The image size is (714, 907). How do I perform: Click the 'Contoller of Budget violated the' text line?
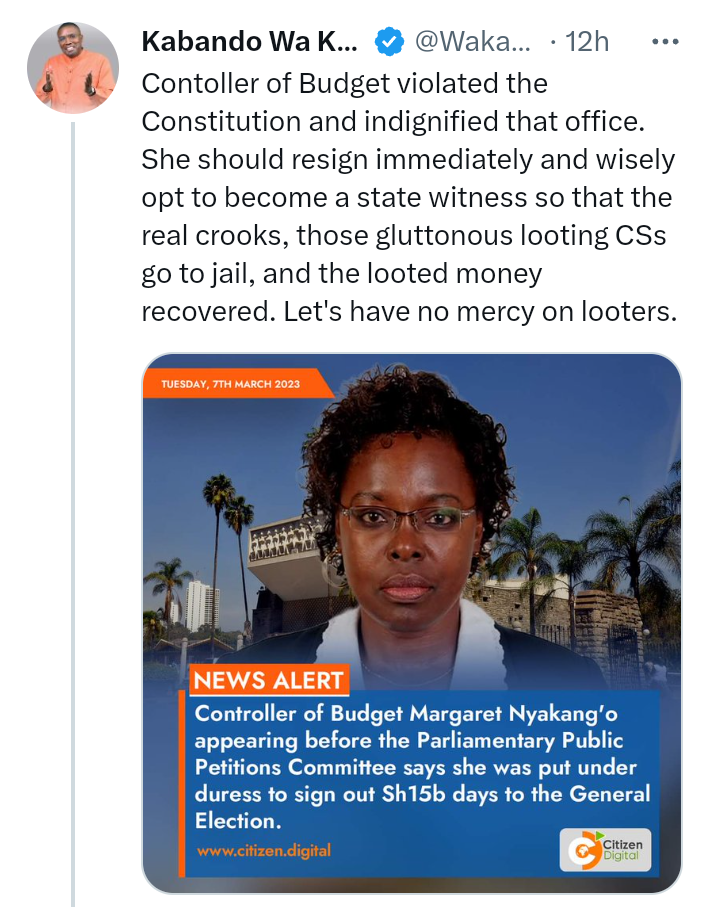pyautogui.click(x=344, y=84)
